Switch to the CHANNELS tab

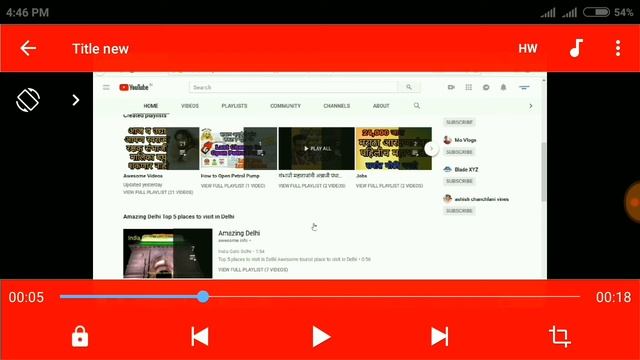pos(337,106)
